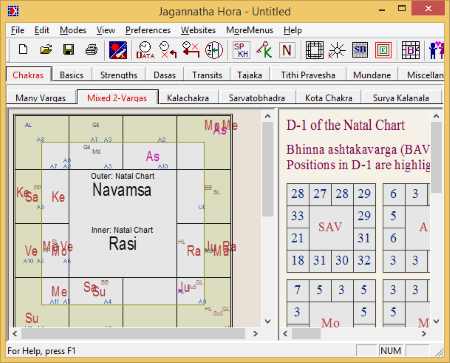This screenshot has height=363, width=450.
Task: Click the red N toolbar icon
Action: coord(287,50)
